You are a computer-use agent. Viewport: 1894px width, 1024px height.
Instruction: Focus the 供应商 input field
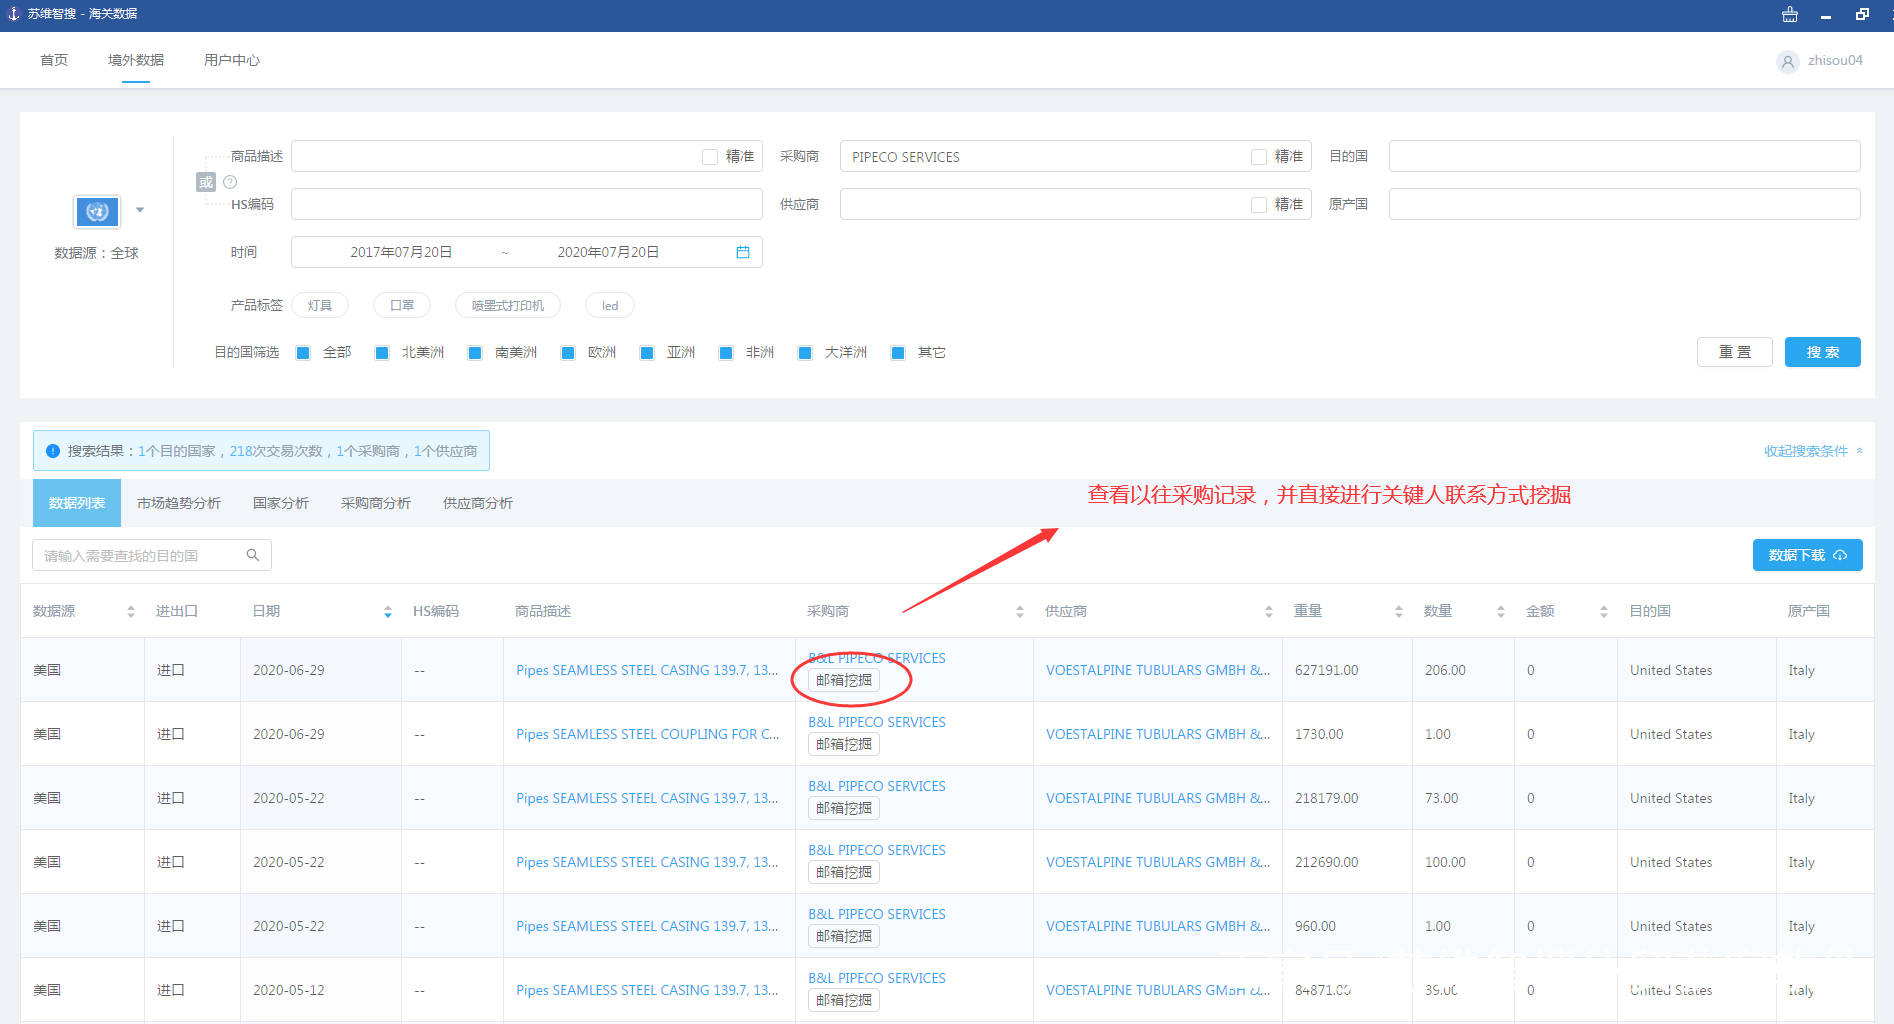(x=1075, y=204)
